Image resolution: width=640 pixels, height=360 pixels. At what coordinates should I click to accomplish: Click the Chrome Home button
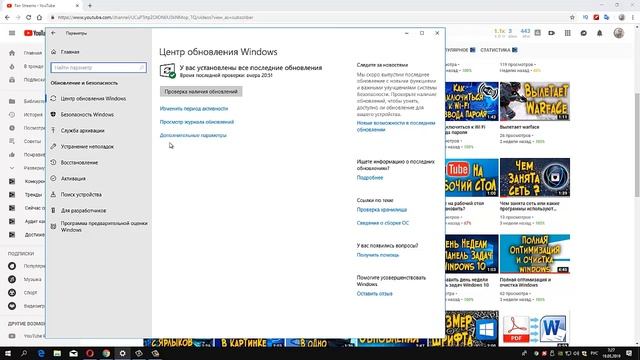39,17
